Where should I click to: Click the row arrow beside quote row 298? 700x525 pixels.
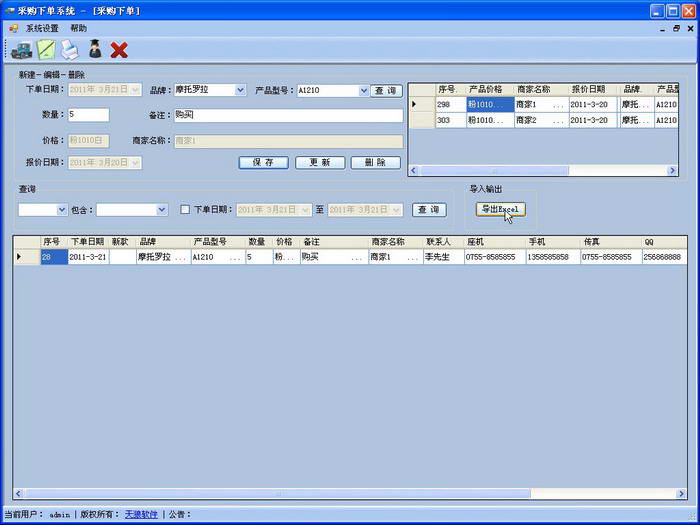tap(416, 104)
